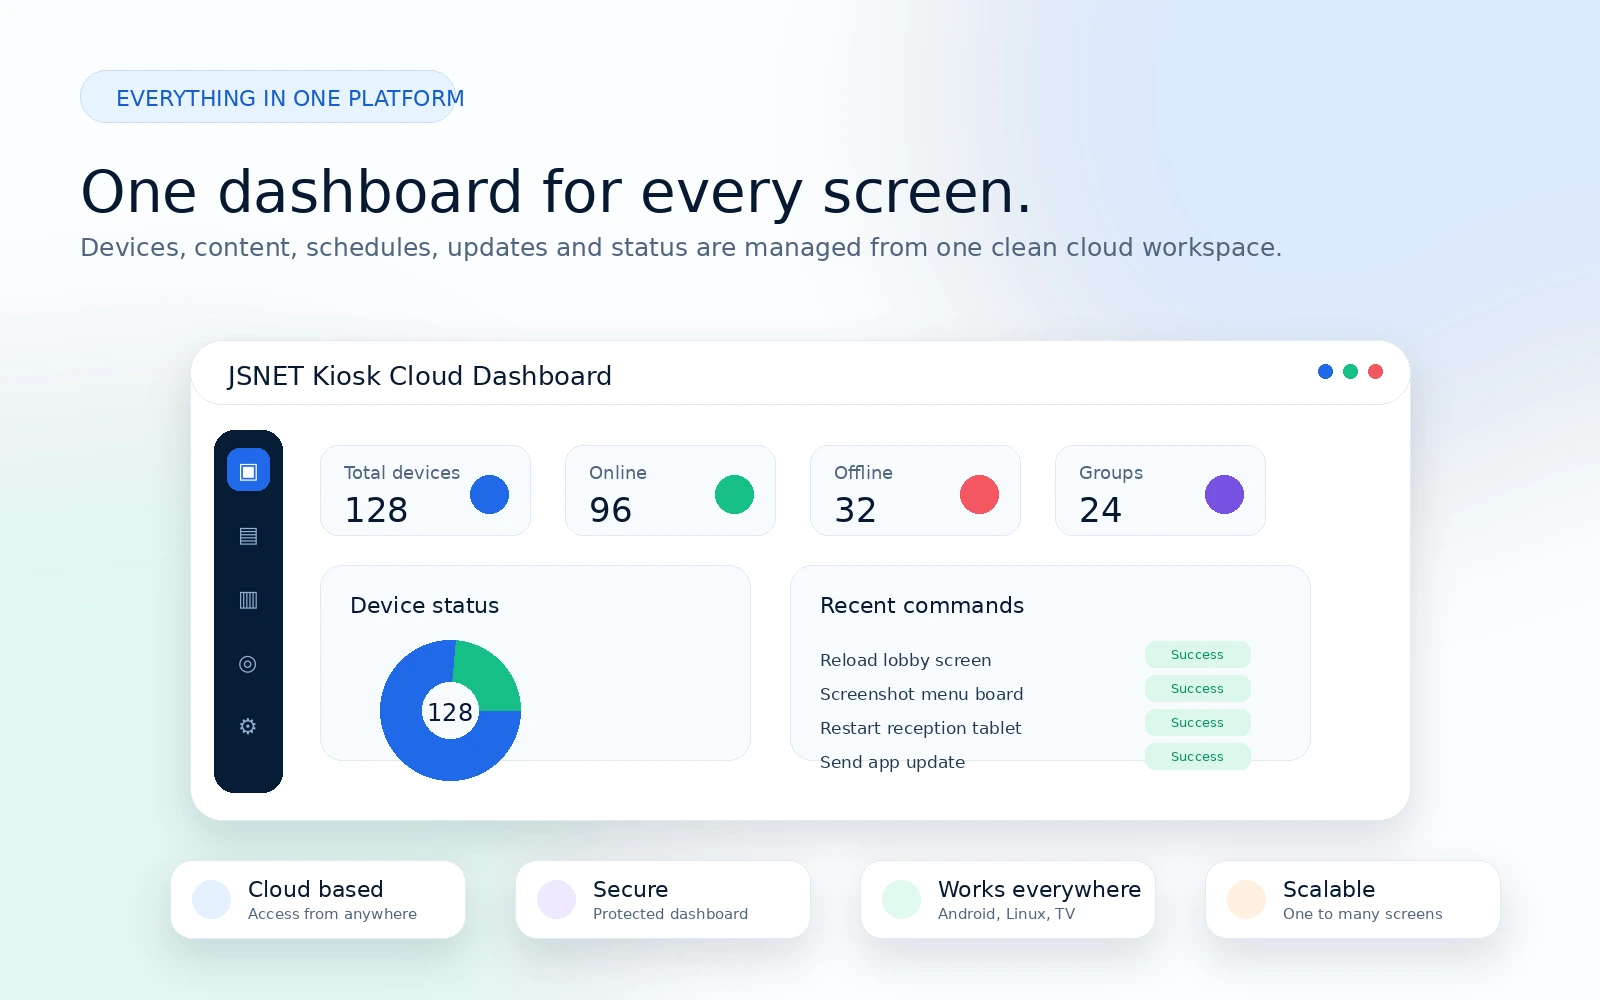The width and height of the screenshot is (1600, 1000).
Task: Click the Groups value 24
Action: 1100,510
